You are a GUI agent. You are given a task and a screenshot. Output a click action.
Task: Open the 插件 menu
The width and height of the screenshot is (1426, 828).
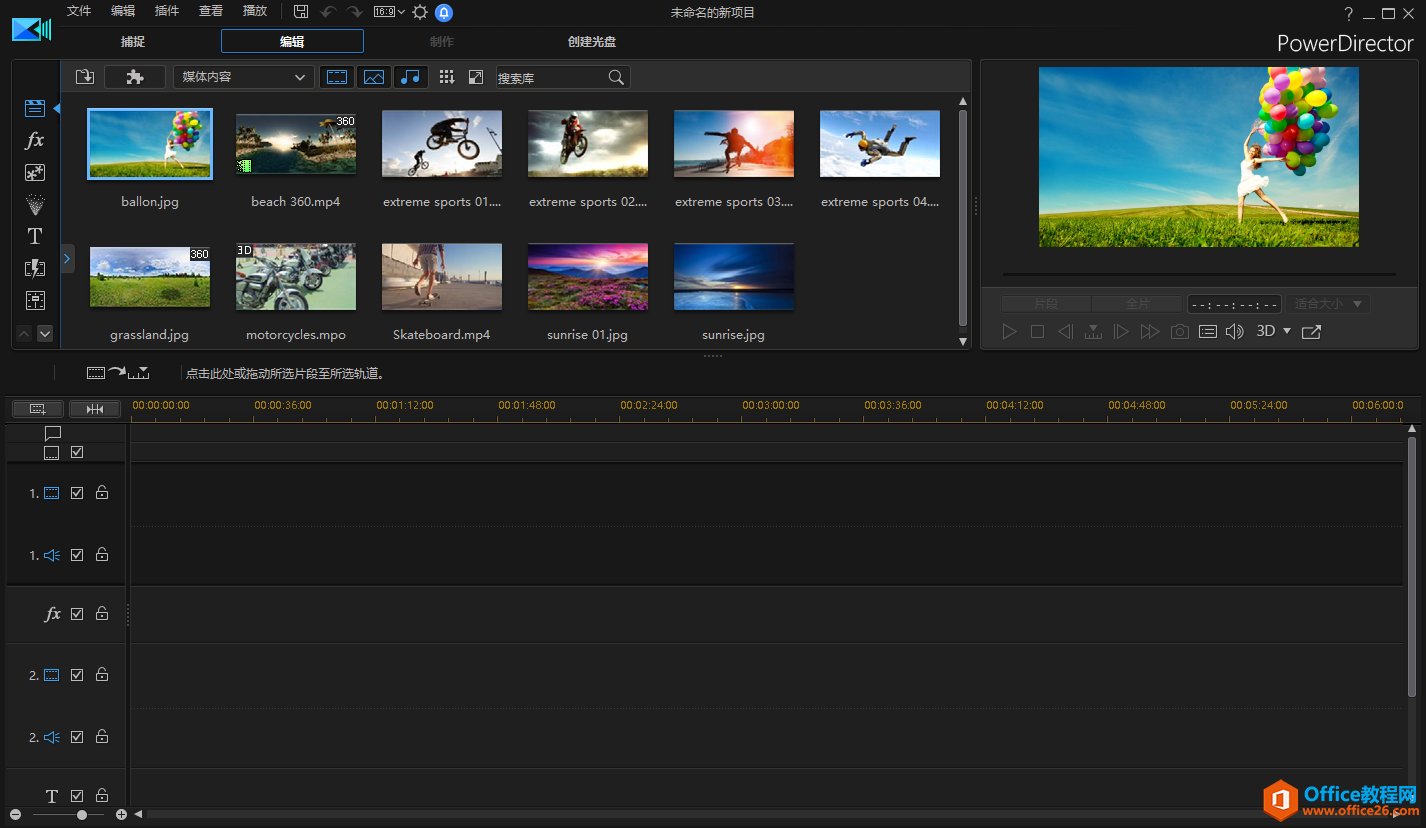(x=167, y=11)
